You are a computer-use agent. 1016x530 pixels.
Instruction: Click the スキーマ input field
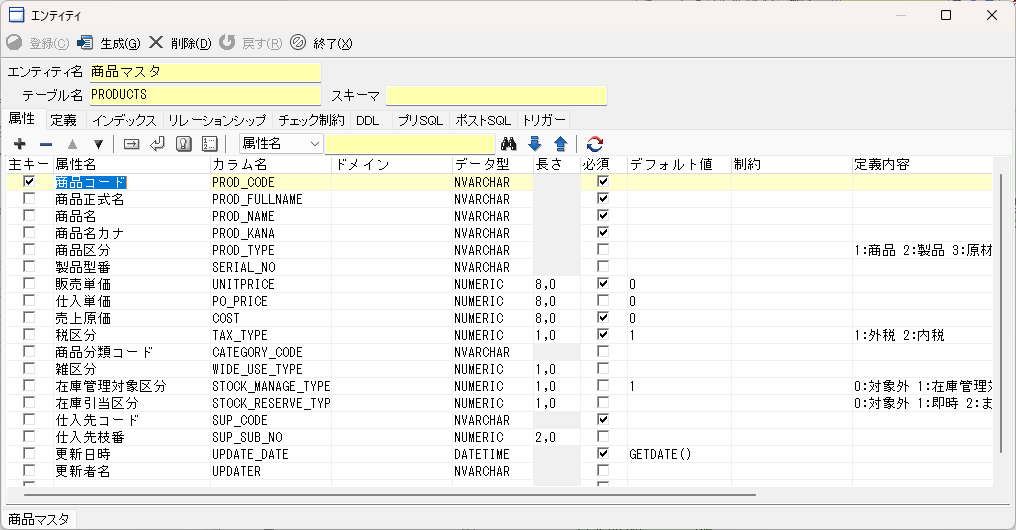496,95
